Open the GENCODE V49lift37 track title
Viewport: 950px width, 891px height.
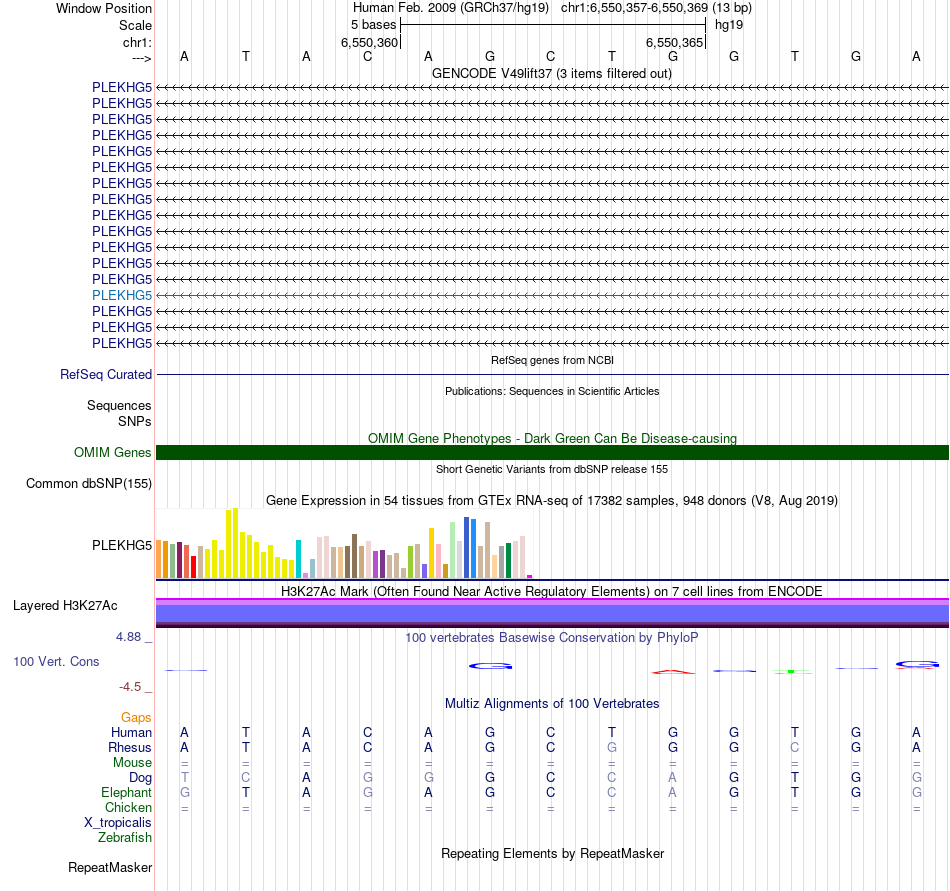point(552,73)
